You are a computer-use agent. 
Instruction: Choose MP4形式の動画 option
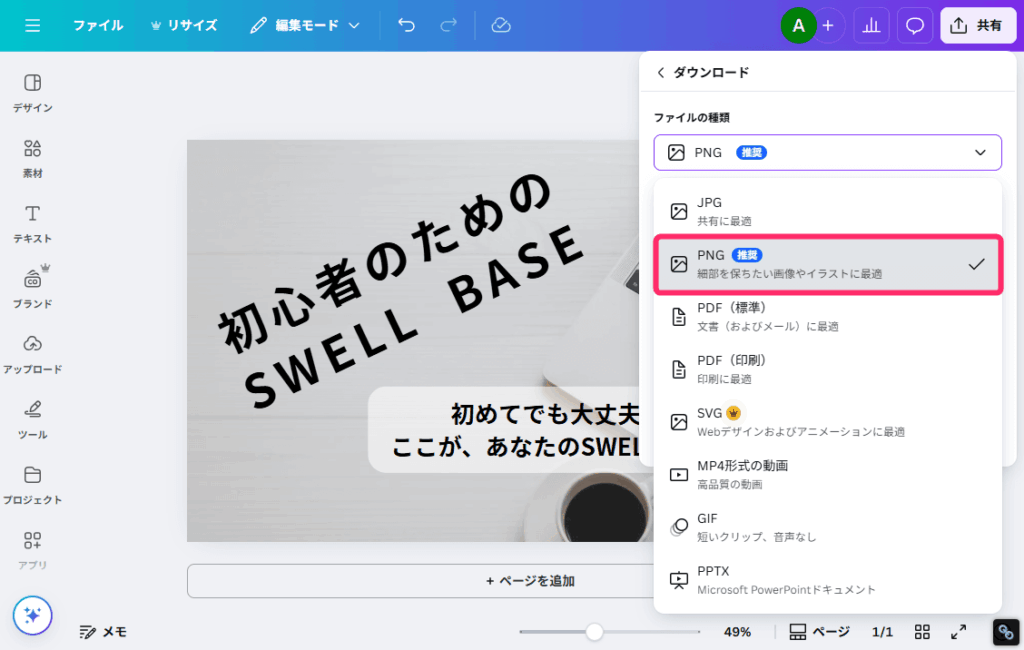pyautogui.click(x=827, y=474)
